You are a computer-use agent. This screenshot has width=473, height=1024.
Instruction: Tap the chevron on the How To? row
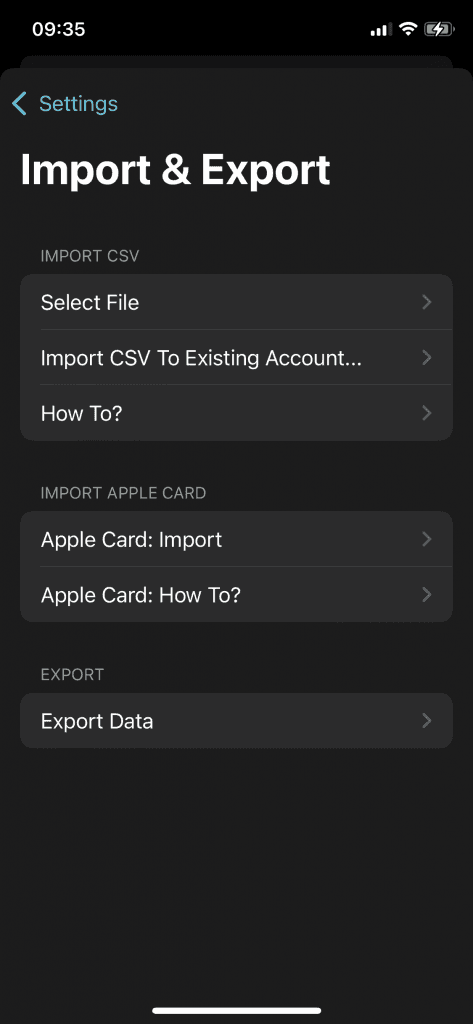(427, 413)
